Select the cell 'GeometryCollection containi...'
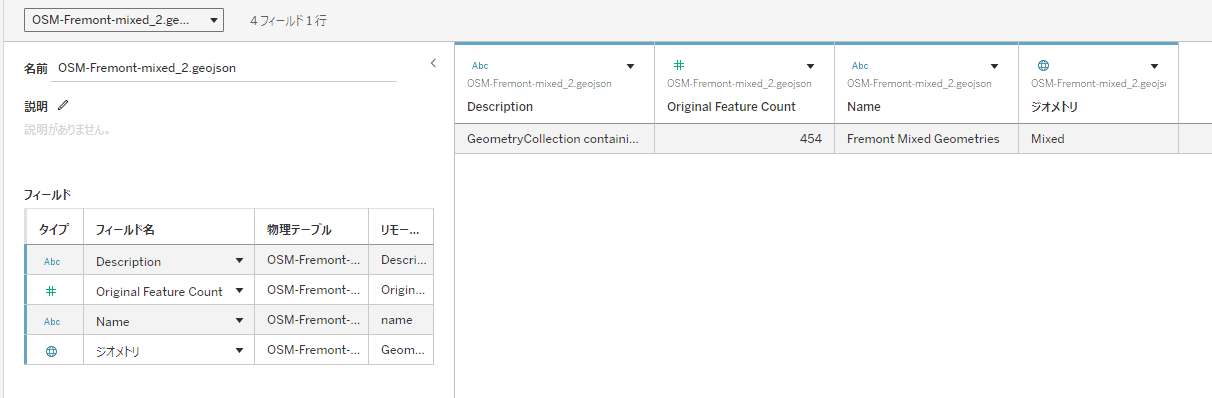The width and height of the screenshot is (1212, 398). pyautogui.click(x=554, y=139)
